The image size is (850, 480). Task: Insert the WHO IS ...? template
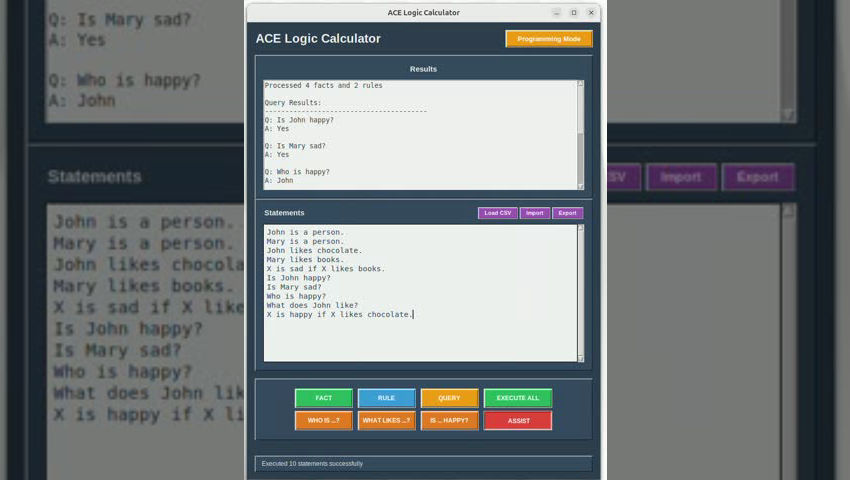[323, 420]
